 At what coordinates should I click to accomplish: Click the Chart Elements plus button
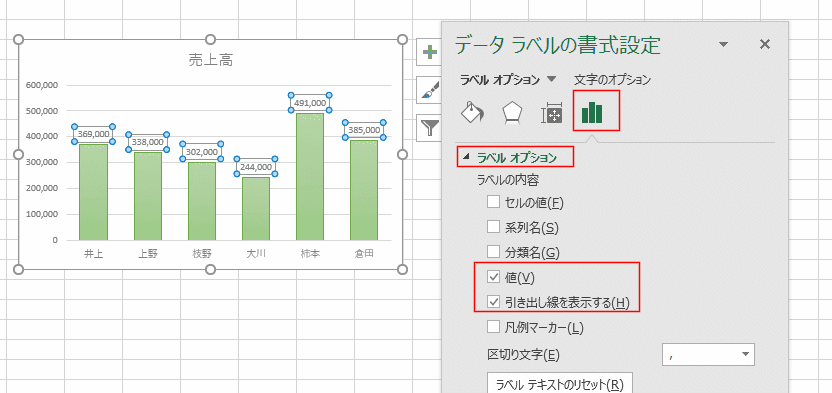[429, 52]
